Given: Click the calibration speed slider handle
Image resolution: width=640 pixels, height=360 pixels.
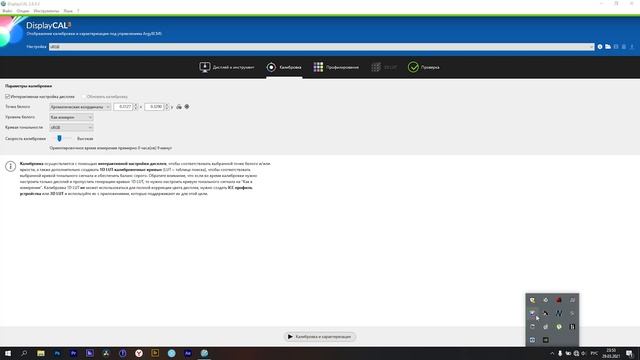Looking at the screenshot, I should click(x=60, y=138).
